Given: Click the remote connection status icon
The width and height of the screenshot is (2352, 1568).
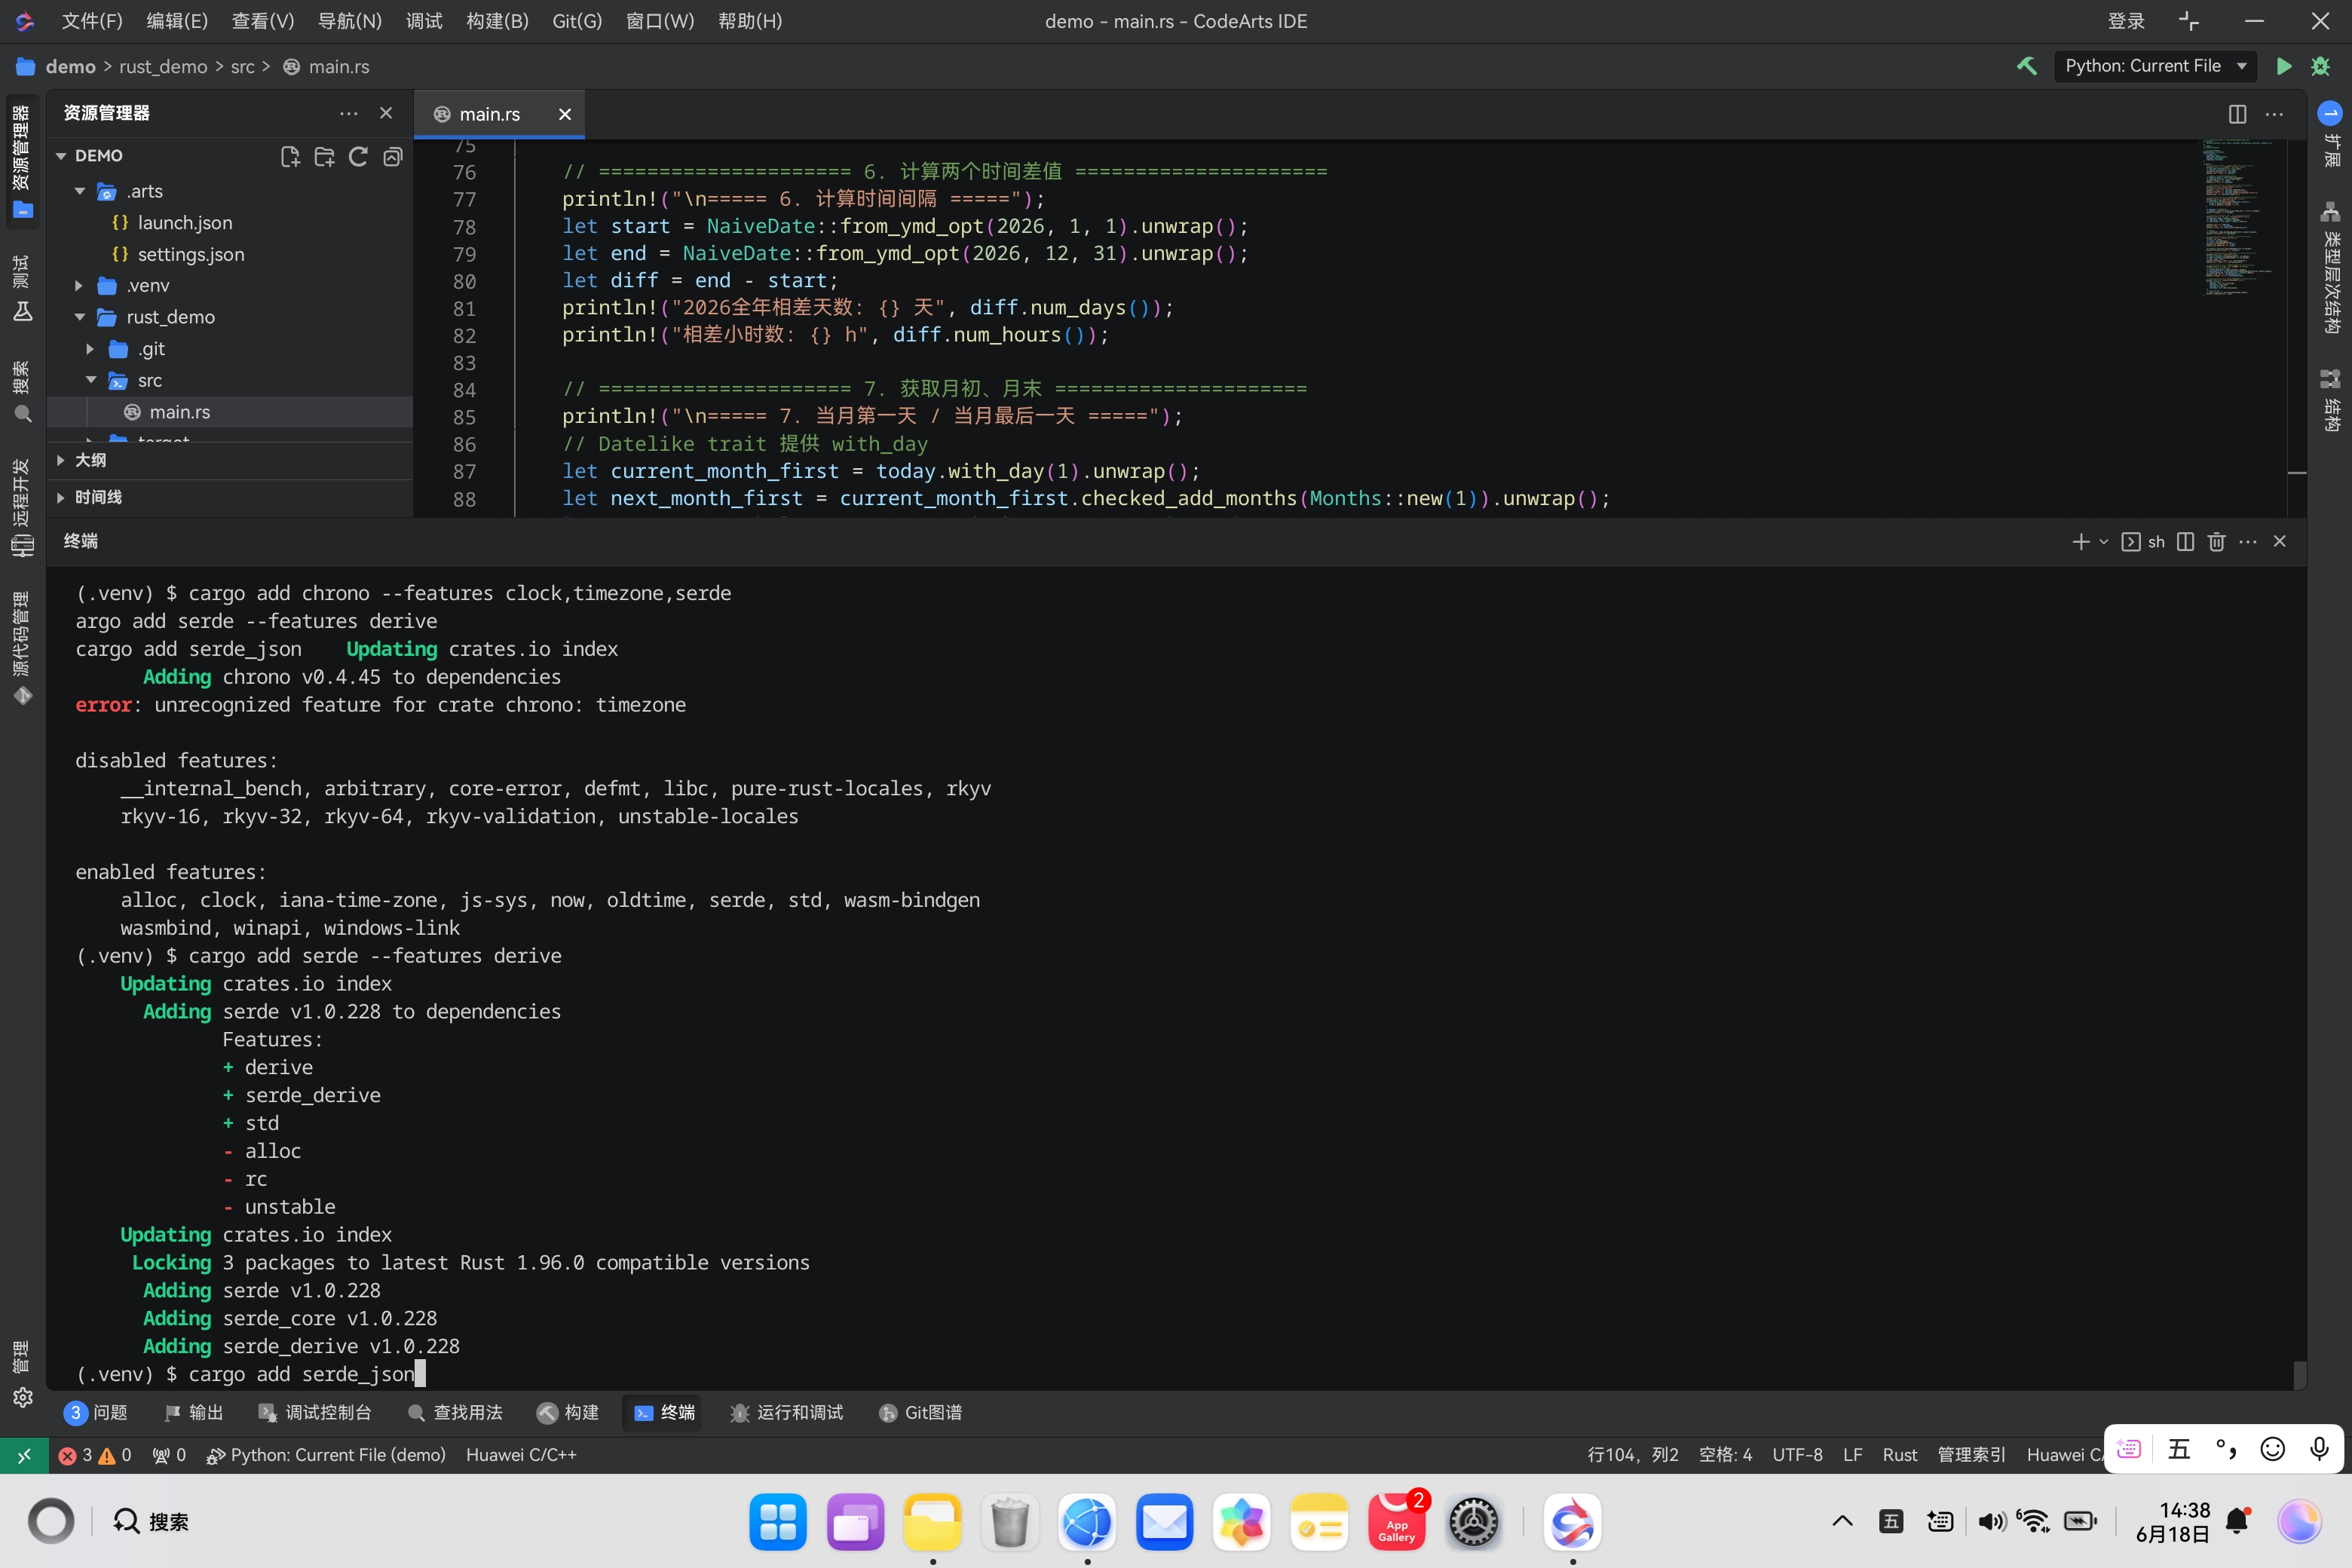Looking at the screenshot, I should [x=23, y=1455].
